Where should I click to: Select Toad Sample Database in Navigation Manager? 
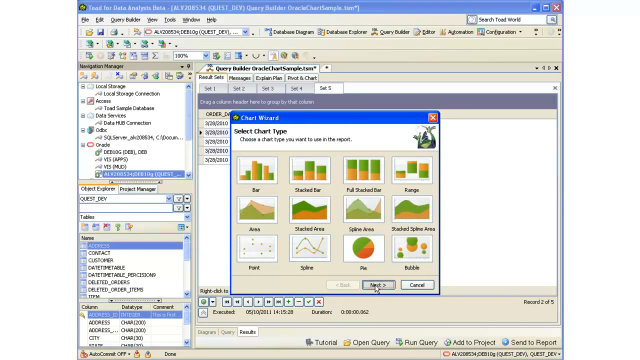(x=129, y=108)
